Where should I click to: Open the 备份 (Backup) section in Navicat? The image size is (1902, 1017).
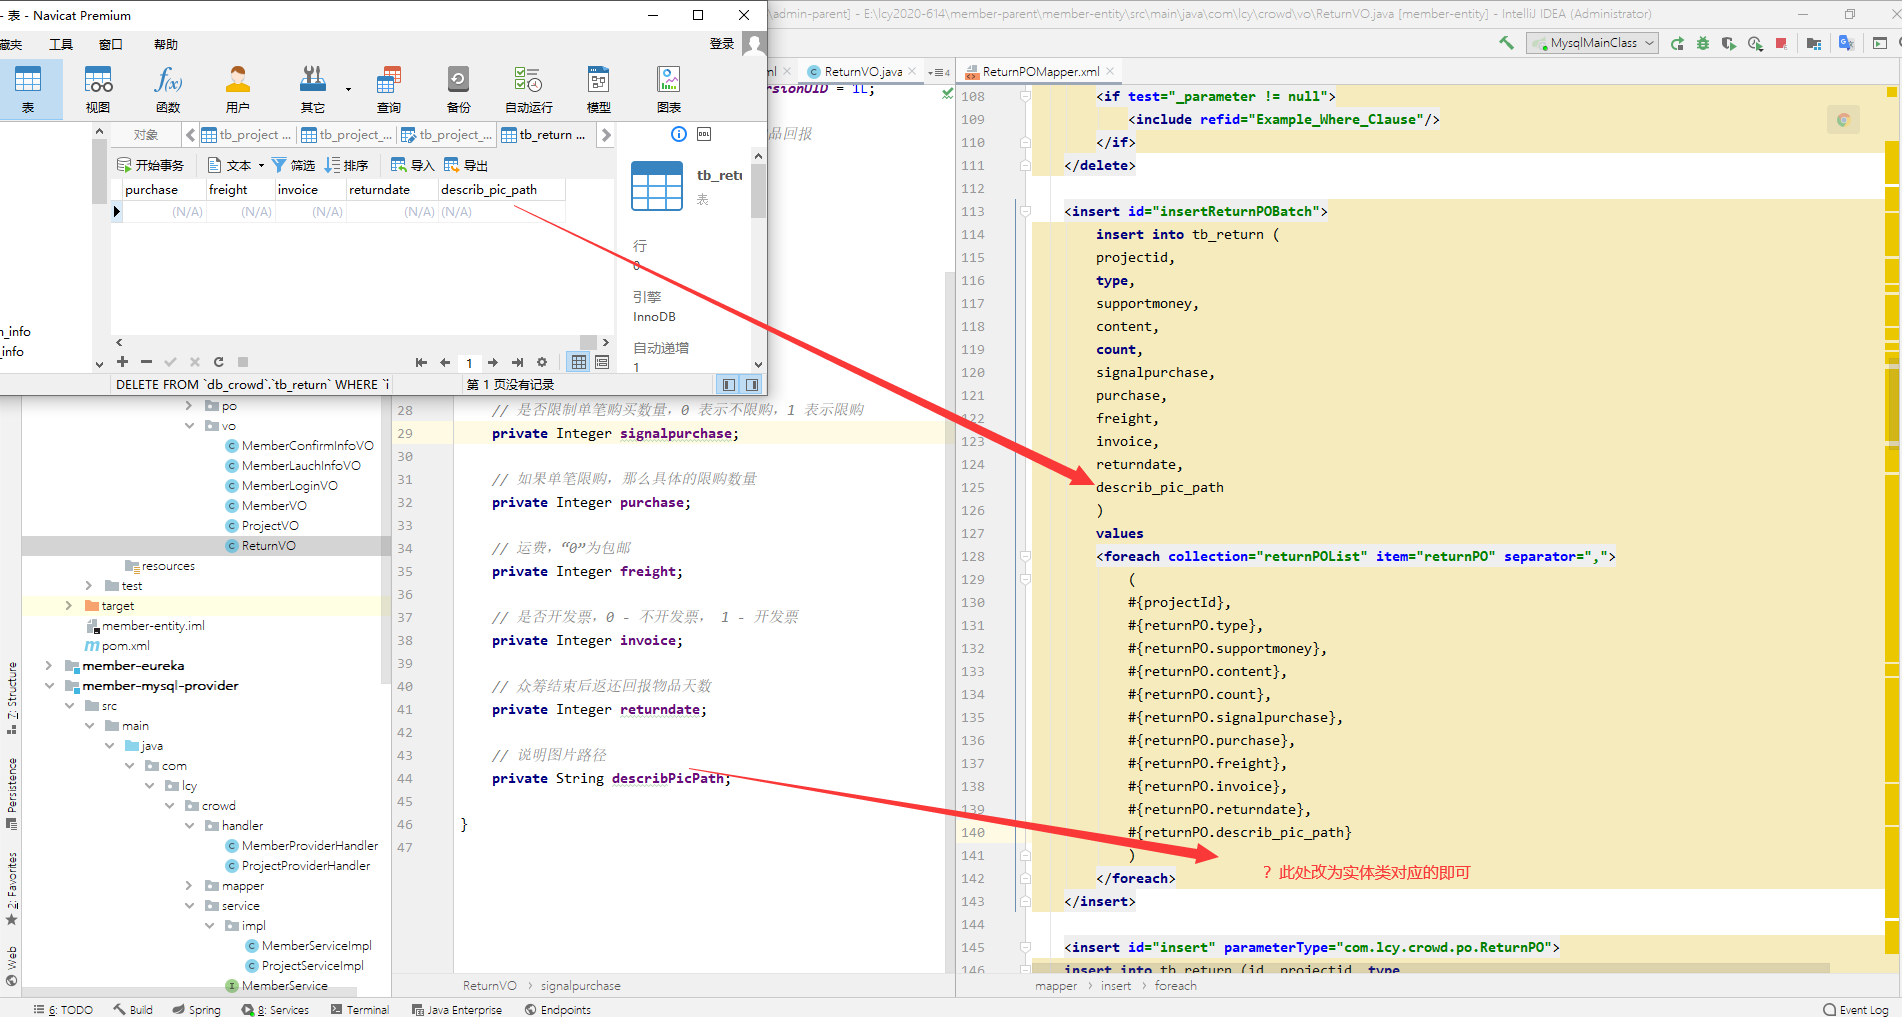coord(458,88)
